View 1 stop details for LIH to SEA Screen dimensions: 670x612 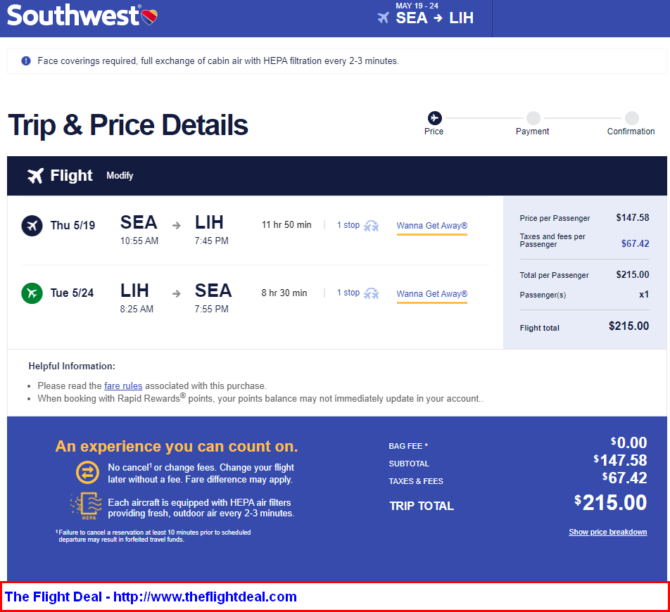click(348, 293)
